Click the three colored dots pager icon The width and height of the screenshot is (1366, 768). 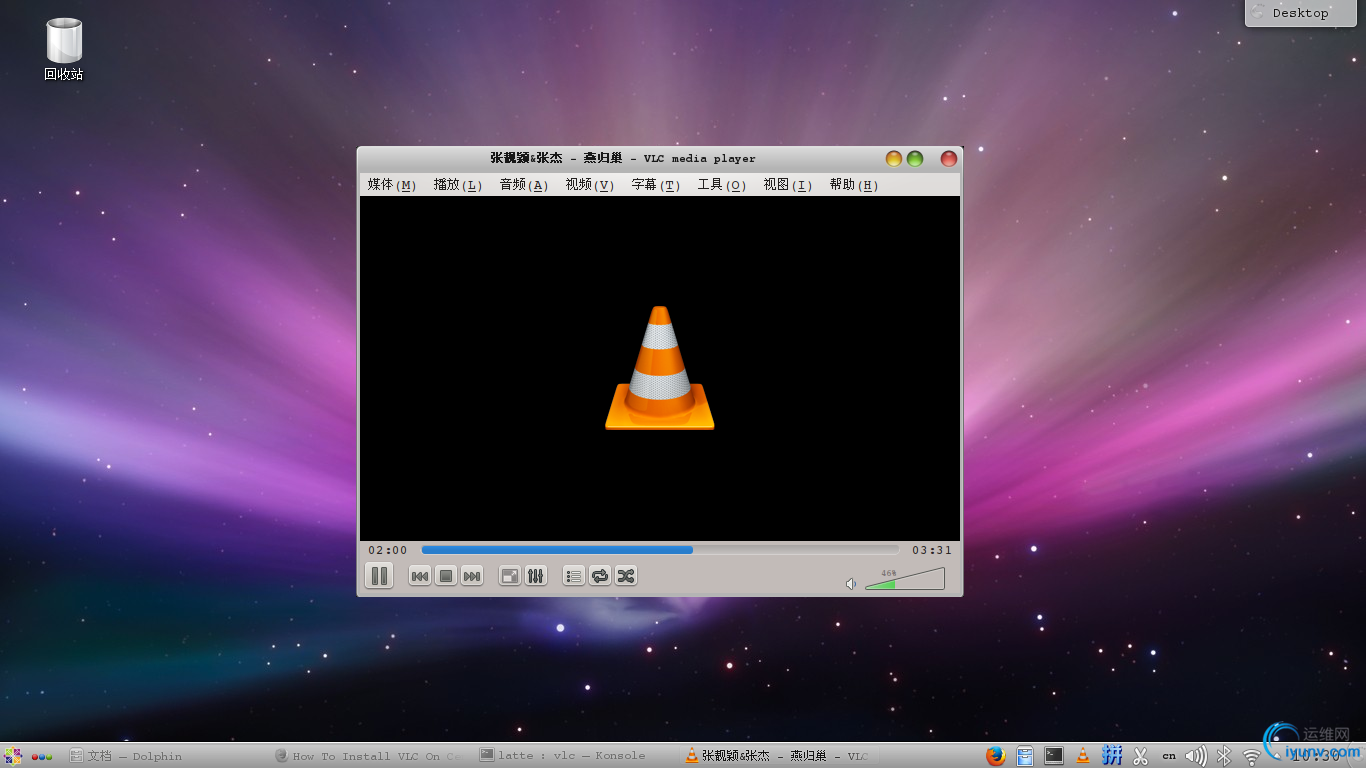(x=42, y=757)
